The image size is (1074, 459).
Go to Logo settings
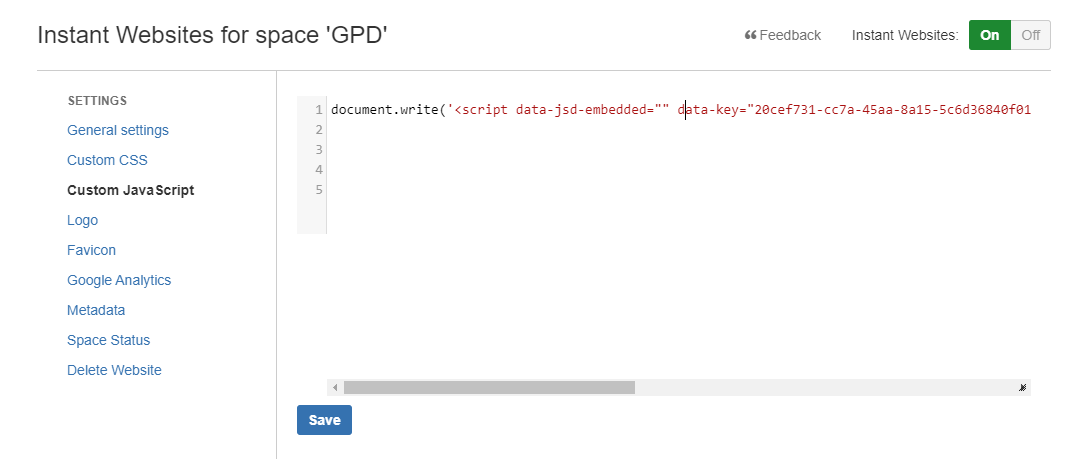[x=82, y=220]
